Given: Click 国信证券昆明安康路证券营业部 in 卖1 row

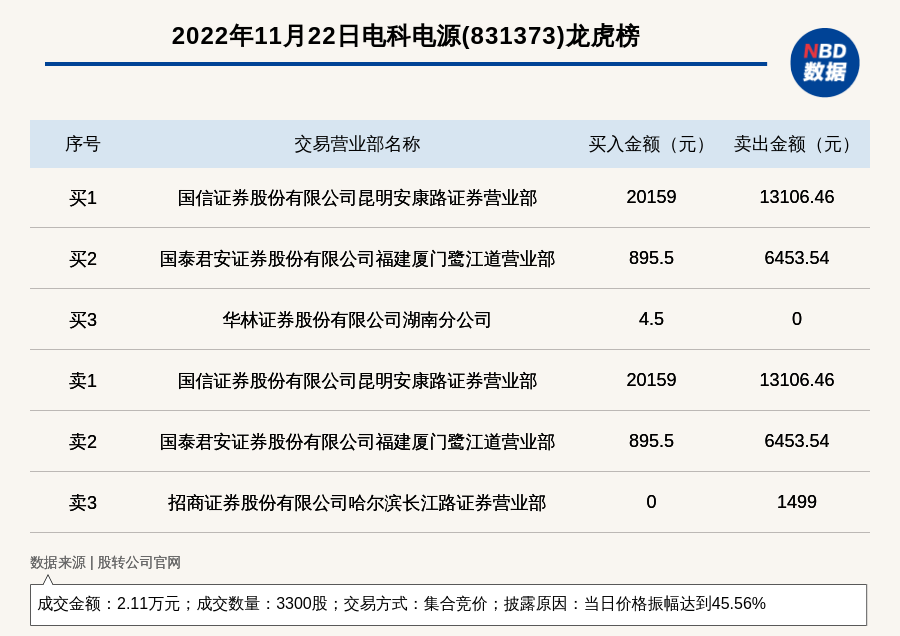Looking at the screenshot, I should [x=357, y=381].
